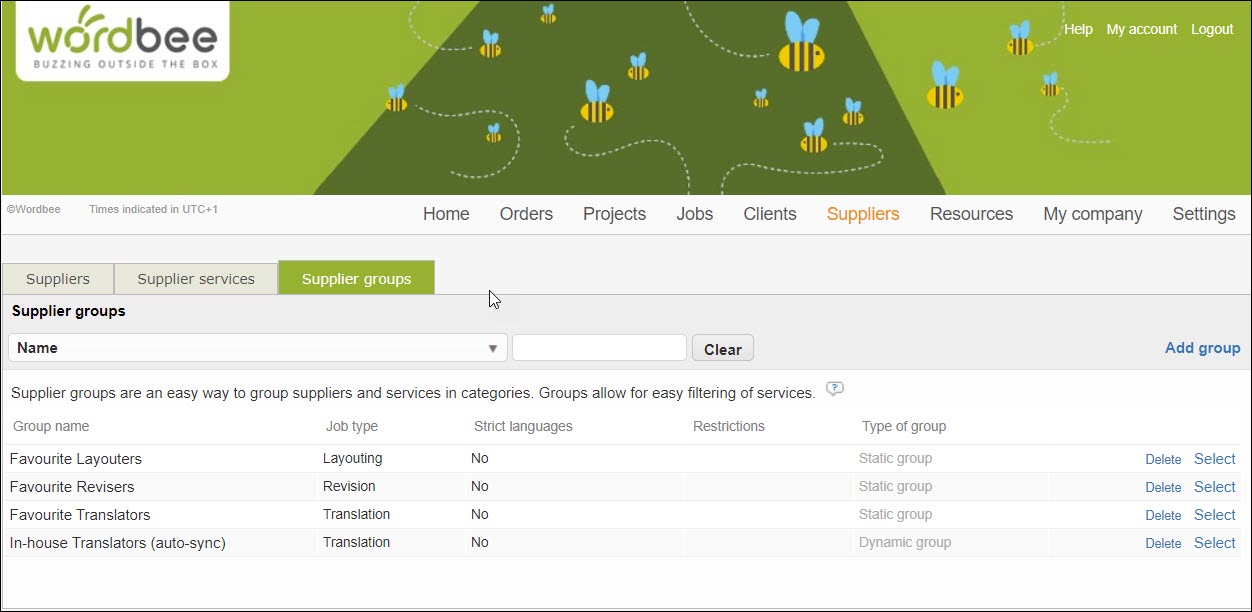Click the filter text input field
This screenshot has width=1252, height=612.
tap(599, 348)
